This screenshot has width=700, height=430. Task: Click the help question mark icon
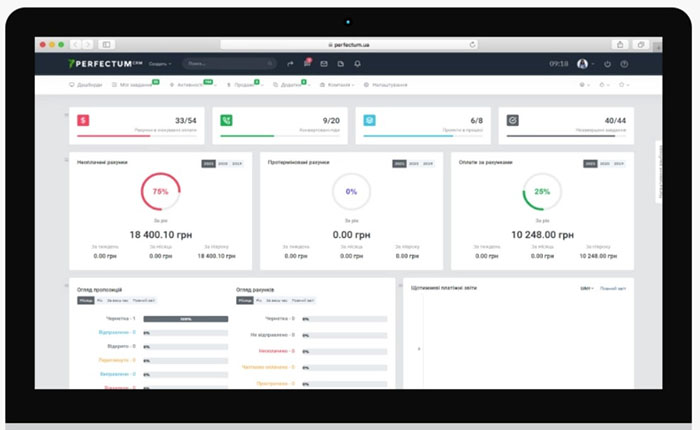[624, 64]
